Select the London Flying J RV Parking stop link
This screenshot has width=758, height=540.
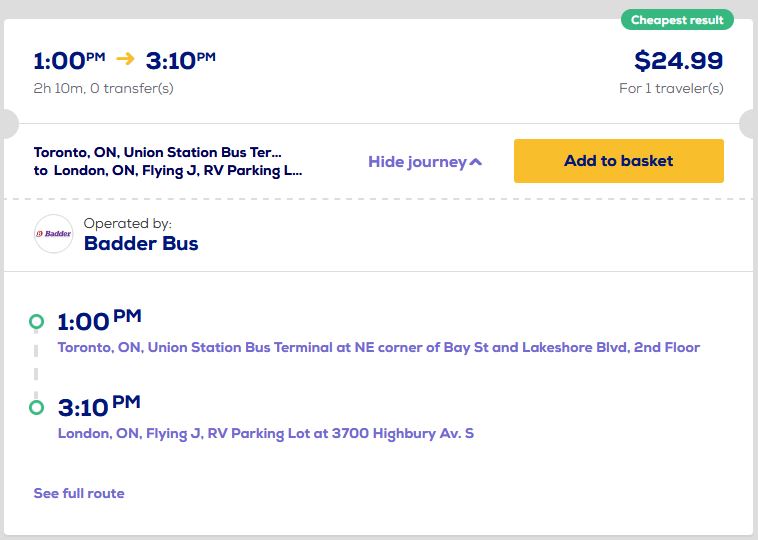(265, 434)
